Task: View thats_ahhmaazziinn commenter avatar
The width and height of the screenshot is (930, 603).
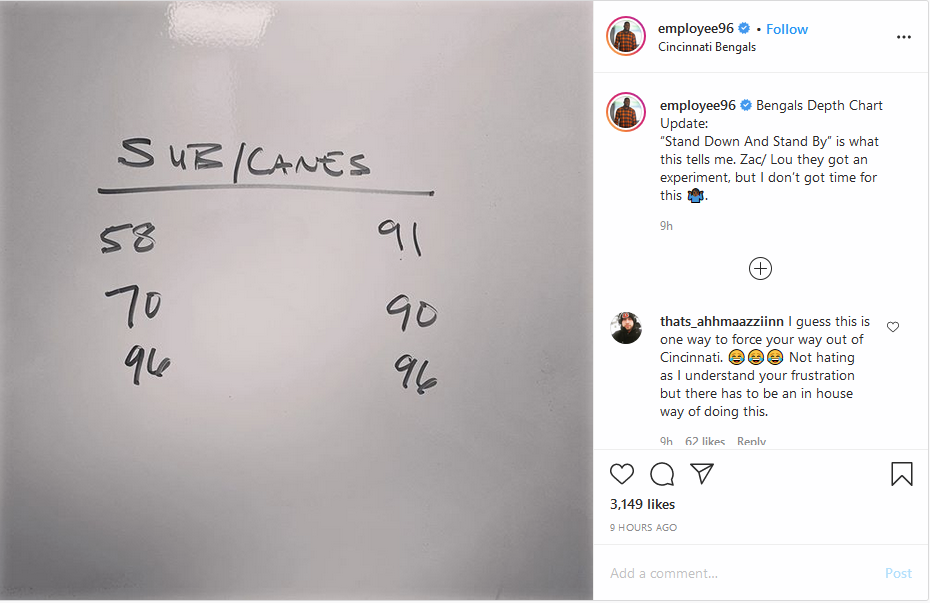Action: (x=626, y=328)
